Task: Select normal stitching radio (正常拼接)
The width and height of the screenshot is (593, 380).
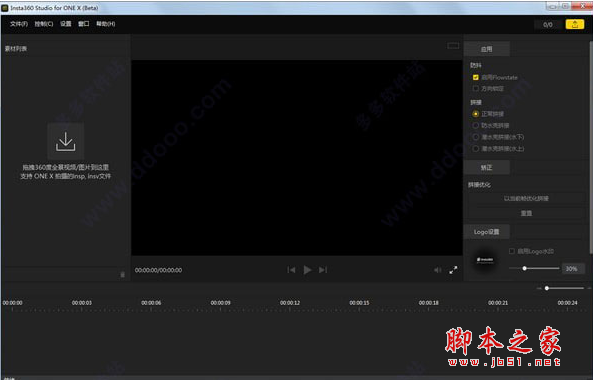Action: click(x=476, y=114)
